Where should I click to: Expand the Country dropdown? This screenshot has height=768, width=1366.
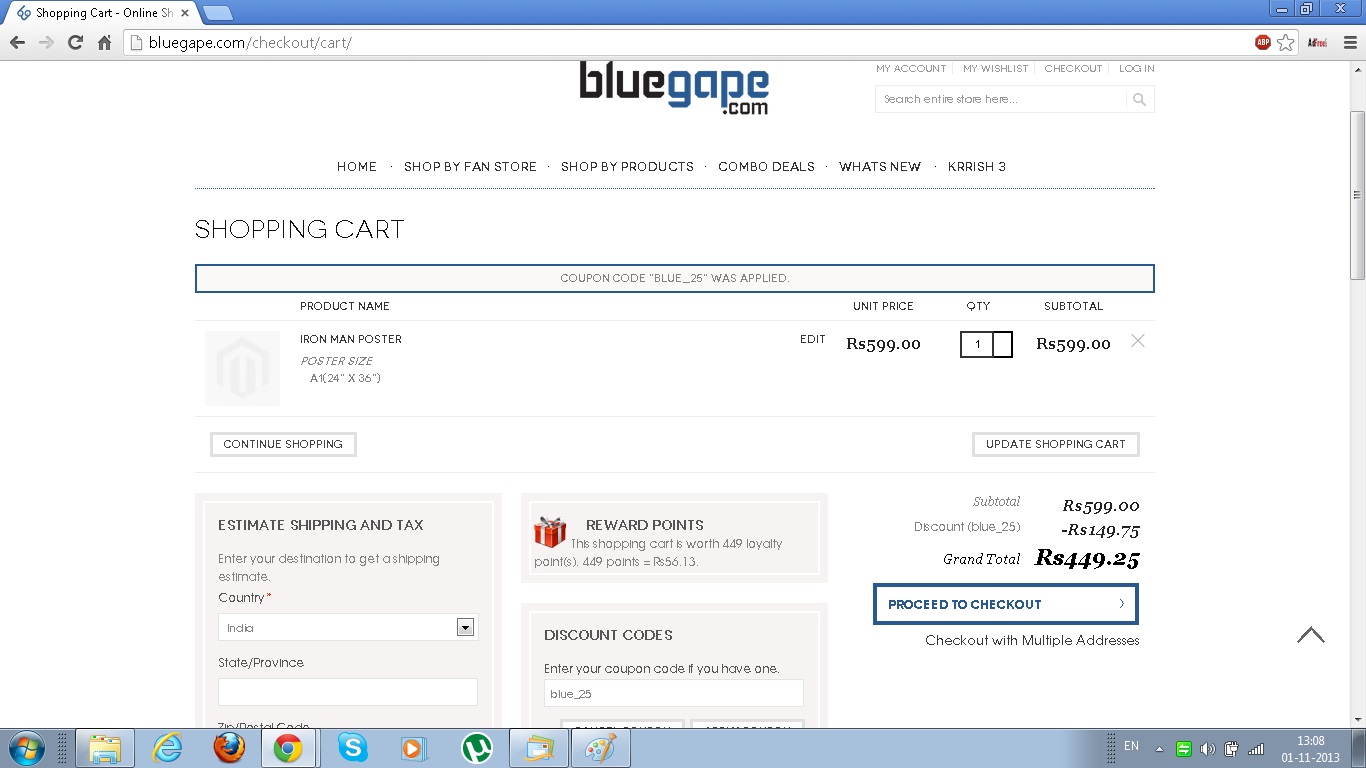point(464,627)
